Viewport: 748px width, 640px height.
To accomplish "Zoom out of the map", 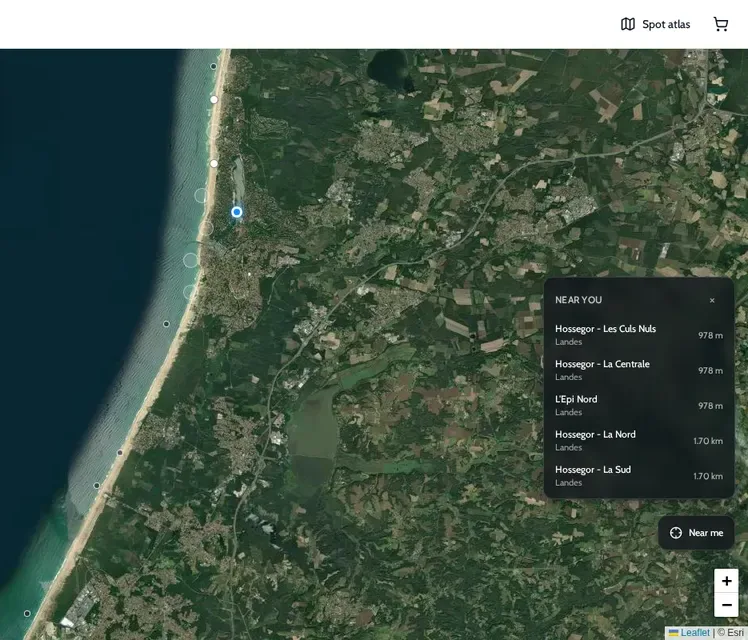I will [x=726, y=605].
